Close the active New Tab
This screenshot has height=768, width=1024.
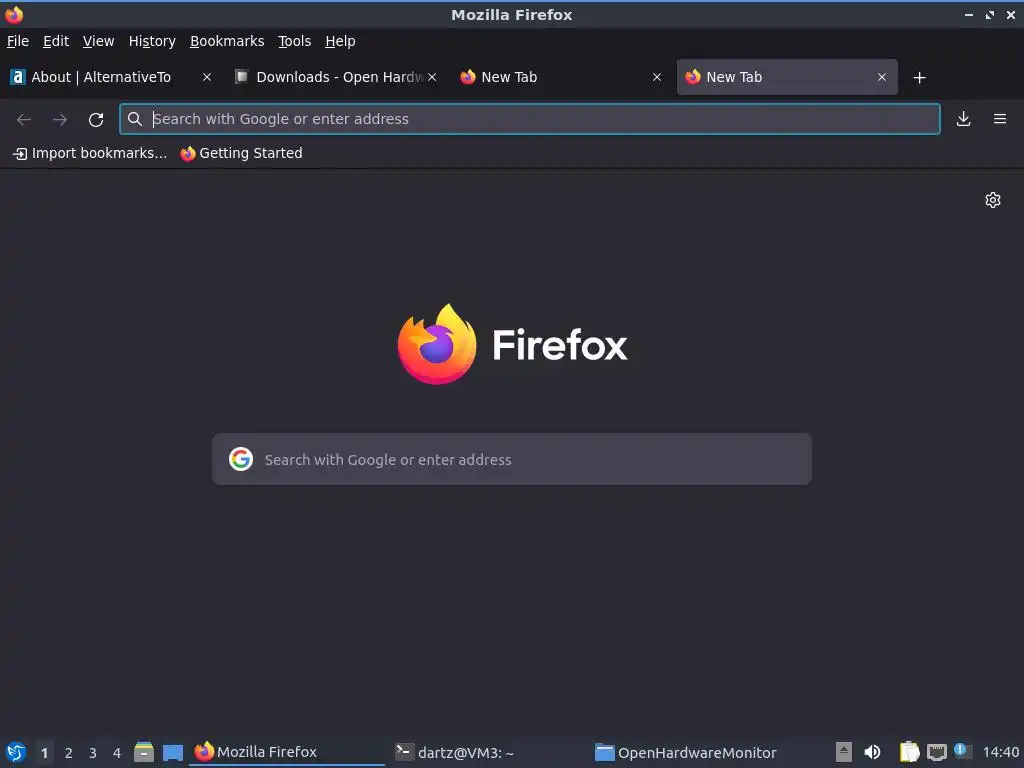coord(882,77)
